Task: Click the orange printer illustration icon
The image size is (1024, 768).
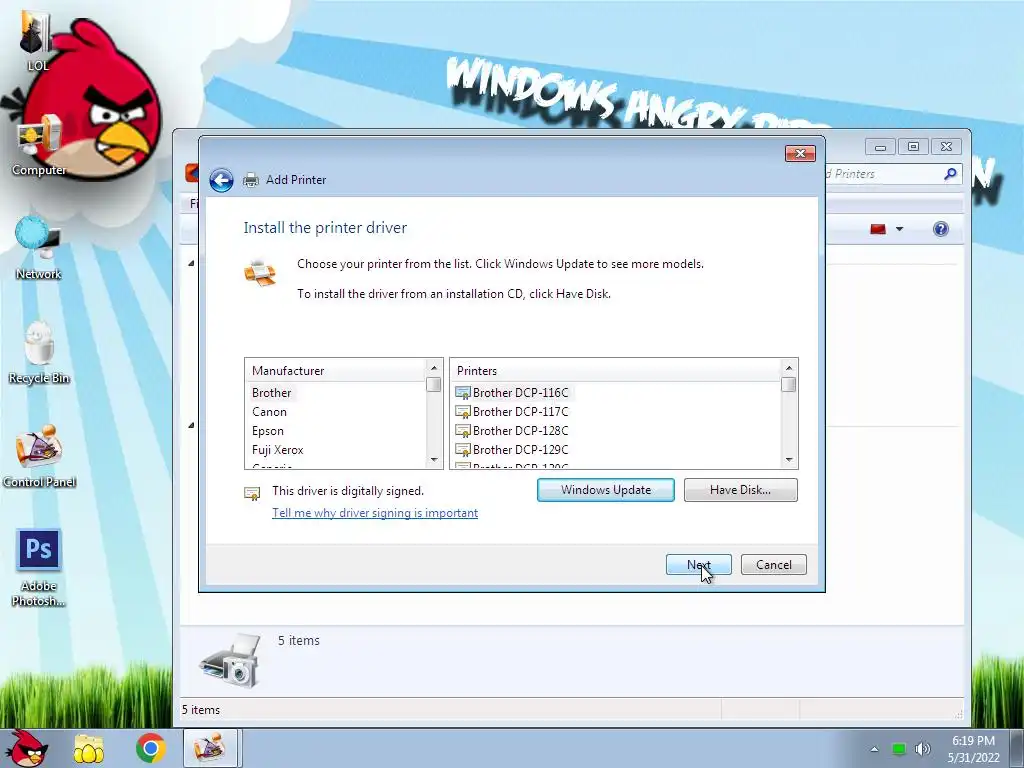Action: coord(260,272)
